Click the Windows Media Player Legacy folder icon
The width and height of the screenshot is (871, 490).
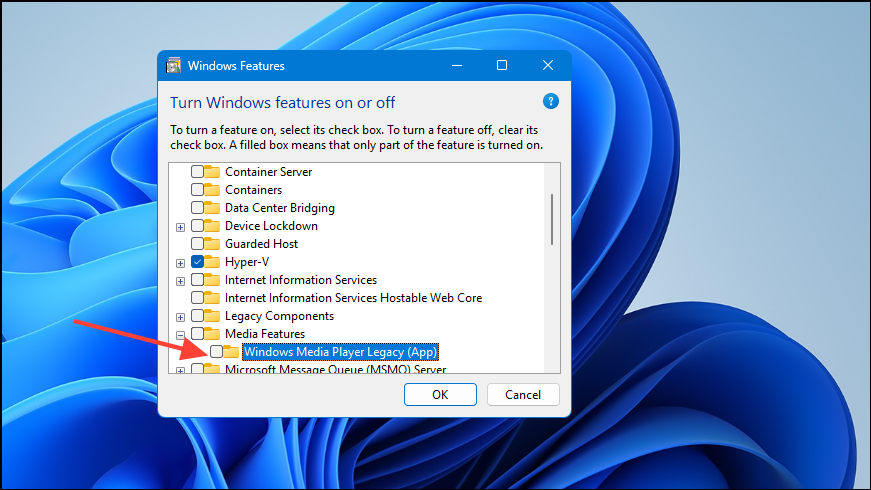[231, 352]
